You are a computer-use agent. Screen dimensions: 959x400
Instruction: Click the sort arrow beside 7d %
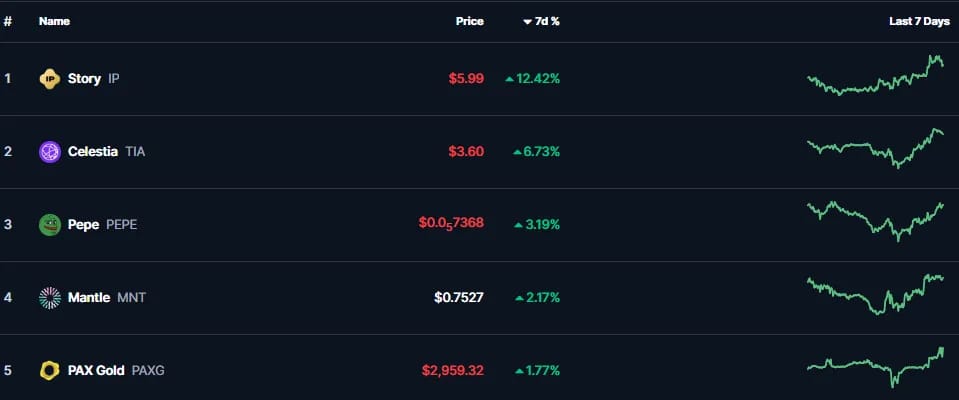click(x=527, y=22)
